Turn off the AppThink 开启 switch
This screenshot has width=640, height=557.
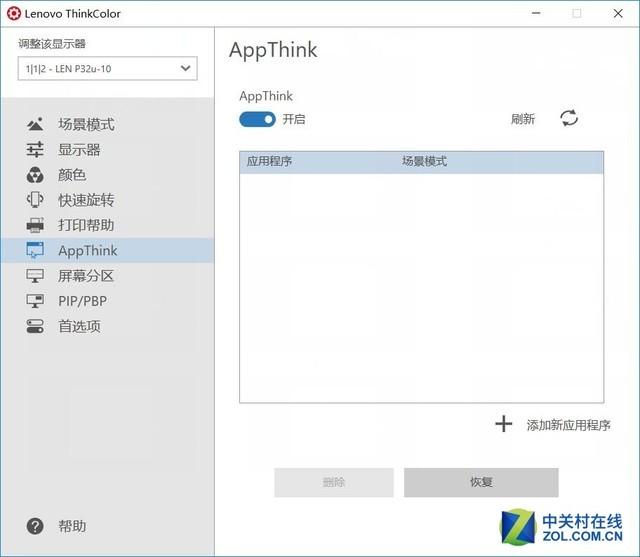click(x=257, y=120)
